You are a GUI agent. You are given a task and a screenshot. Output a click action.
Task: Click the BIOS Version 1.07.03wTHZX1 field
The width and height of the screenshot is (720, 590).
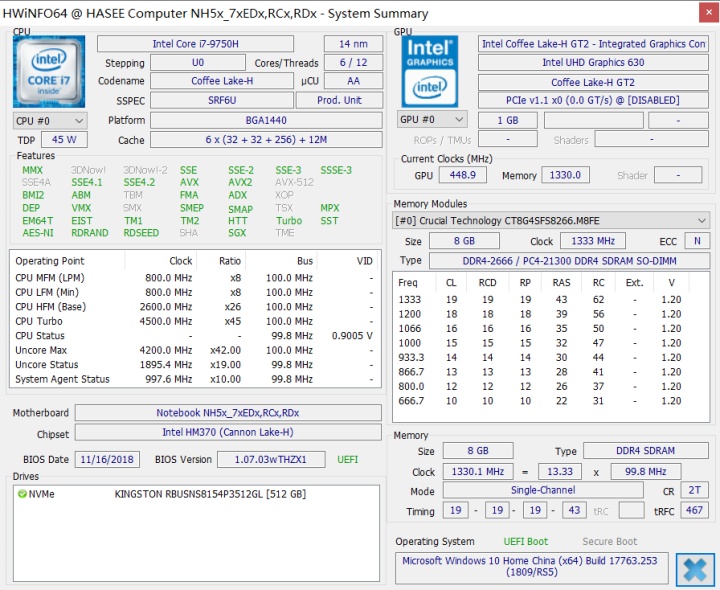click(271, 459)
